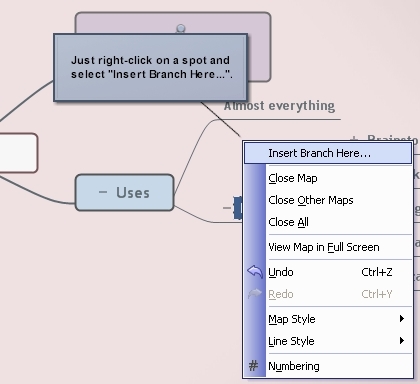
Task: Click the Ctrl+Z shortcut label
Action: click(377, 272)
